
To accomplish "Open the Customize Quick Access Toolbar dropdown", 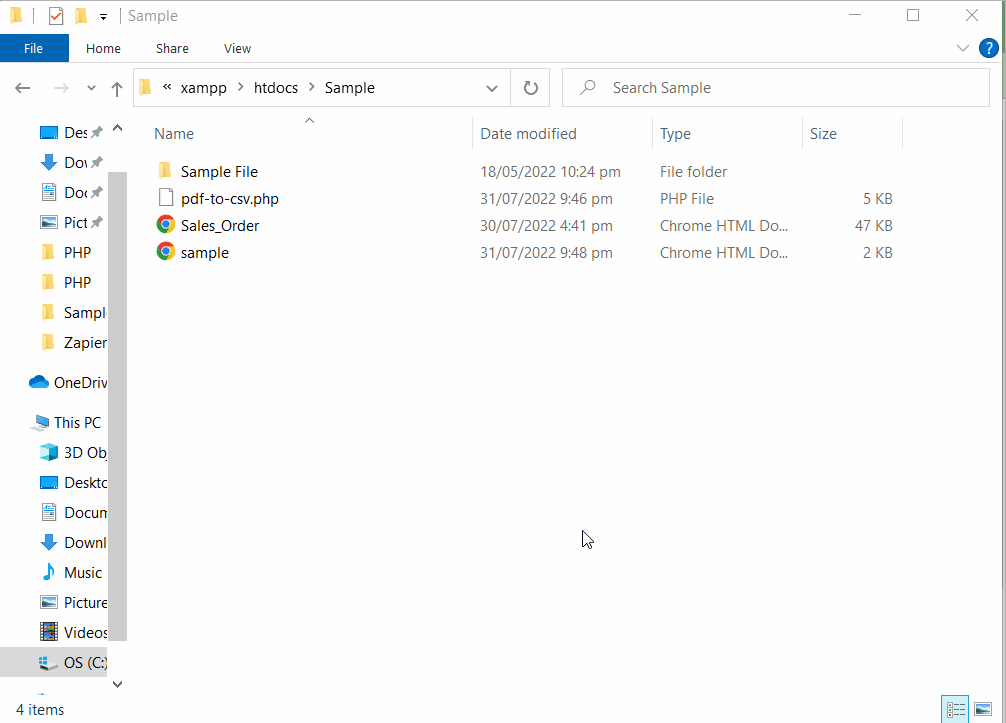I will (x=103, y=17).
